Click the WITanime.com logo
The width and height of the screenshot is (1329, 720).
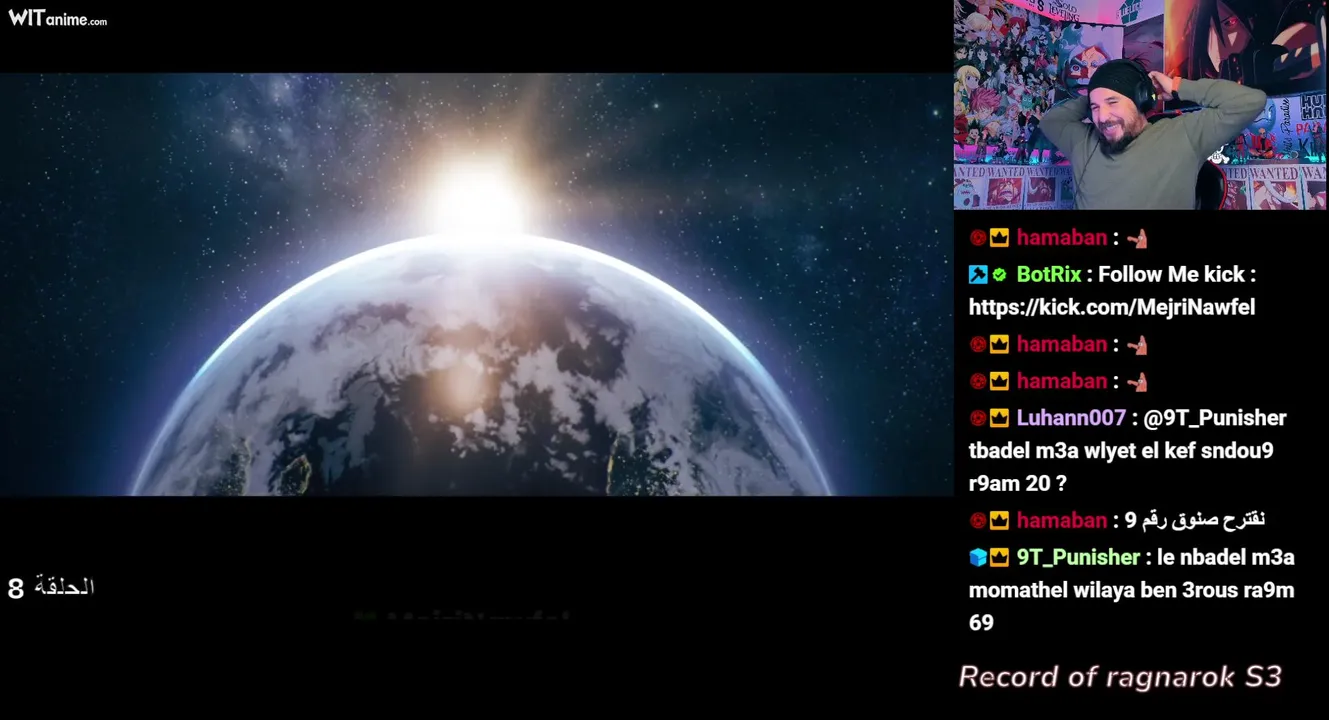(57, 18)
